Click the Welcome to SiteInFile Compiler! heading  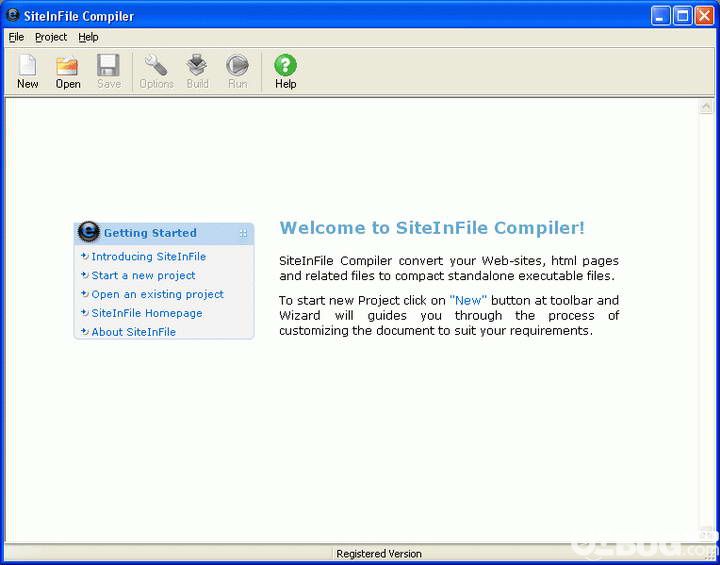tap(432, 228)
